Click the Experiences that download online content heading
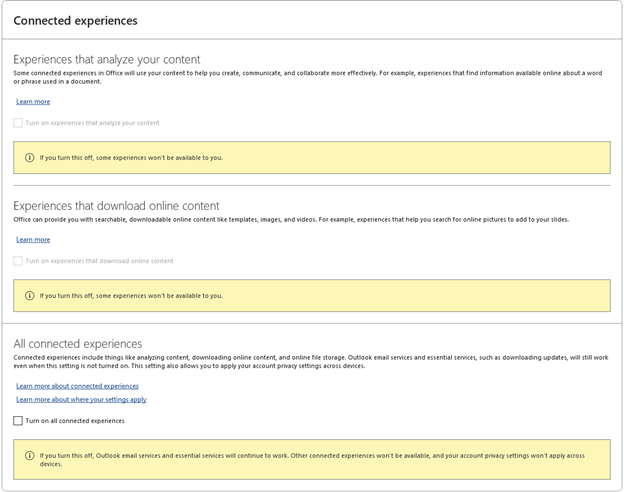This screenshot has width=624, height=492. coord(117,206)
